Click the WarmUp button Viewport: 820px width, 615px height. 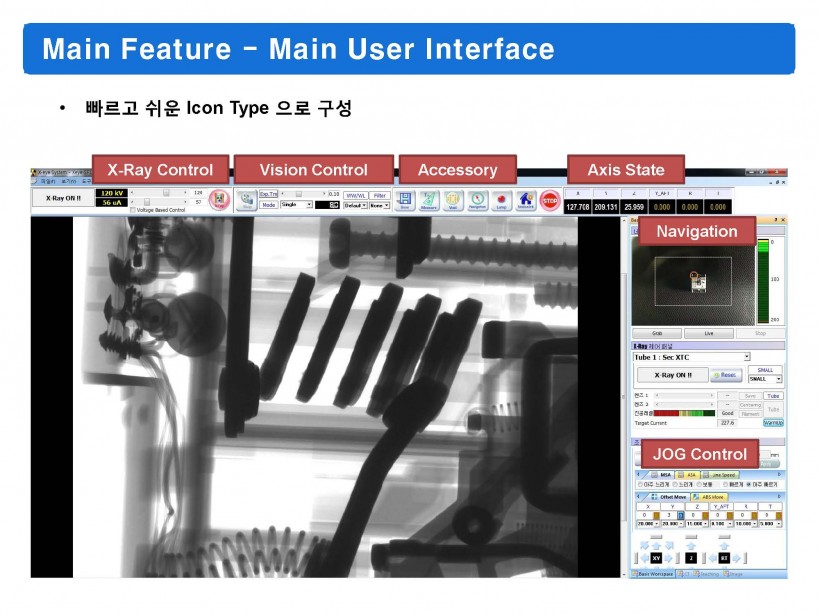(x=773, y=423)
